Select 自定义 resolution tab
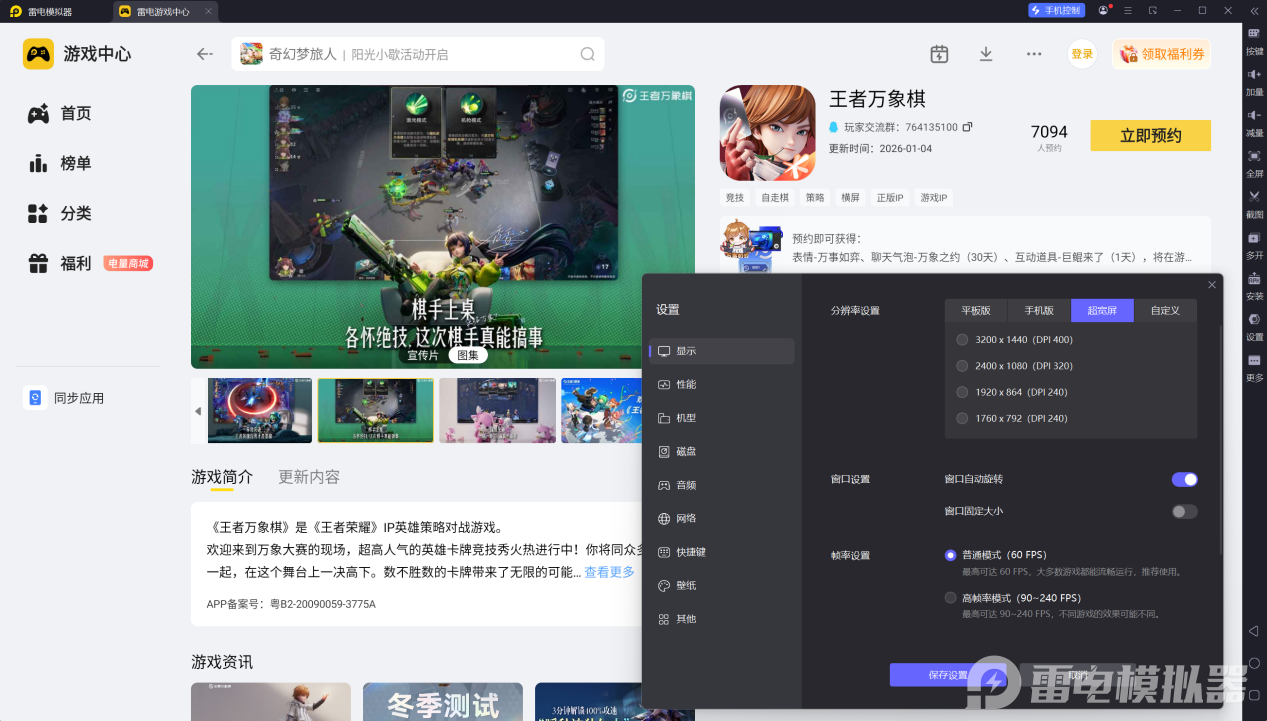1267x721 pixels. point(1165,310)
